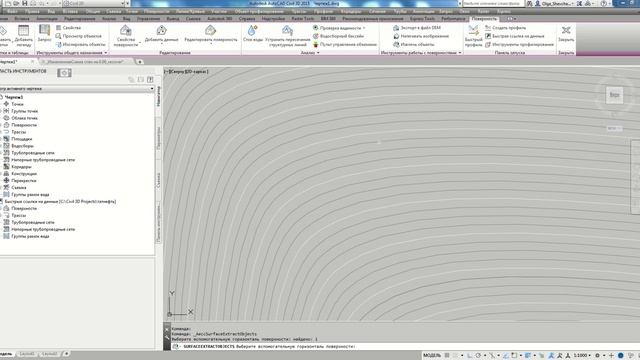The width and height of the screenshot is (640, 360).
Task: Click Object Viewer (Просмотр объектов)
Action: click(78, 36)
